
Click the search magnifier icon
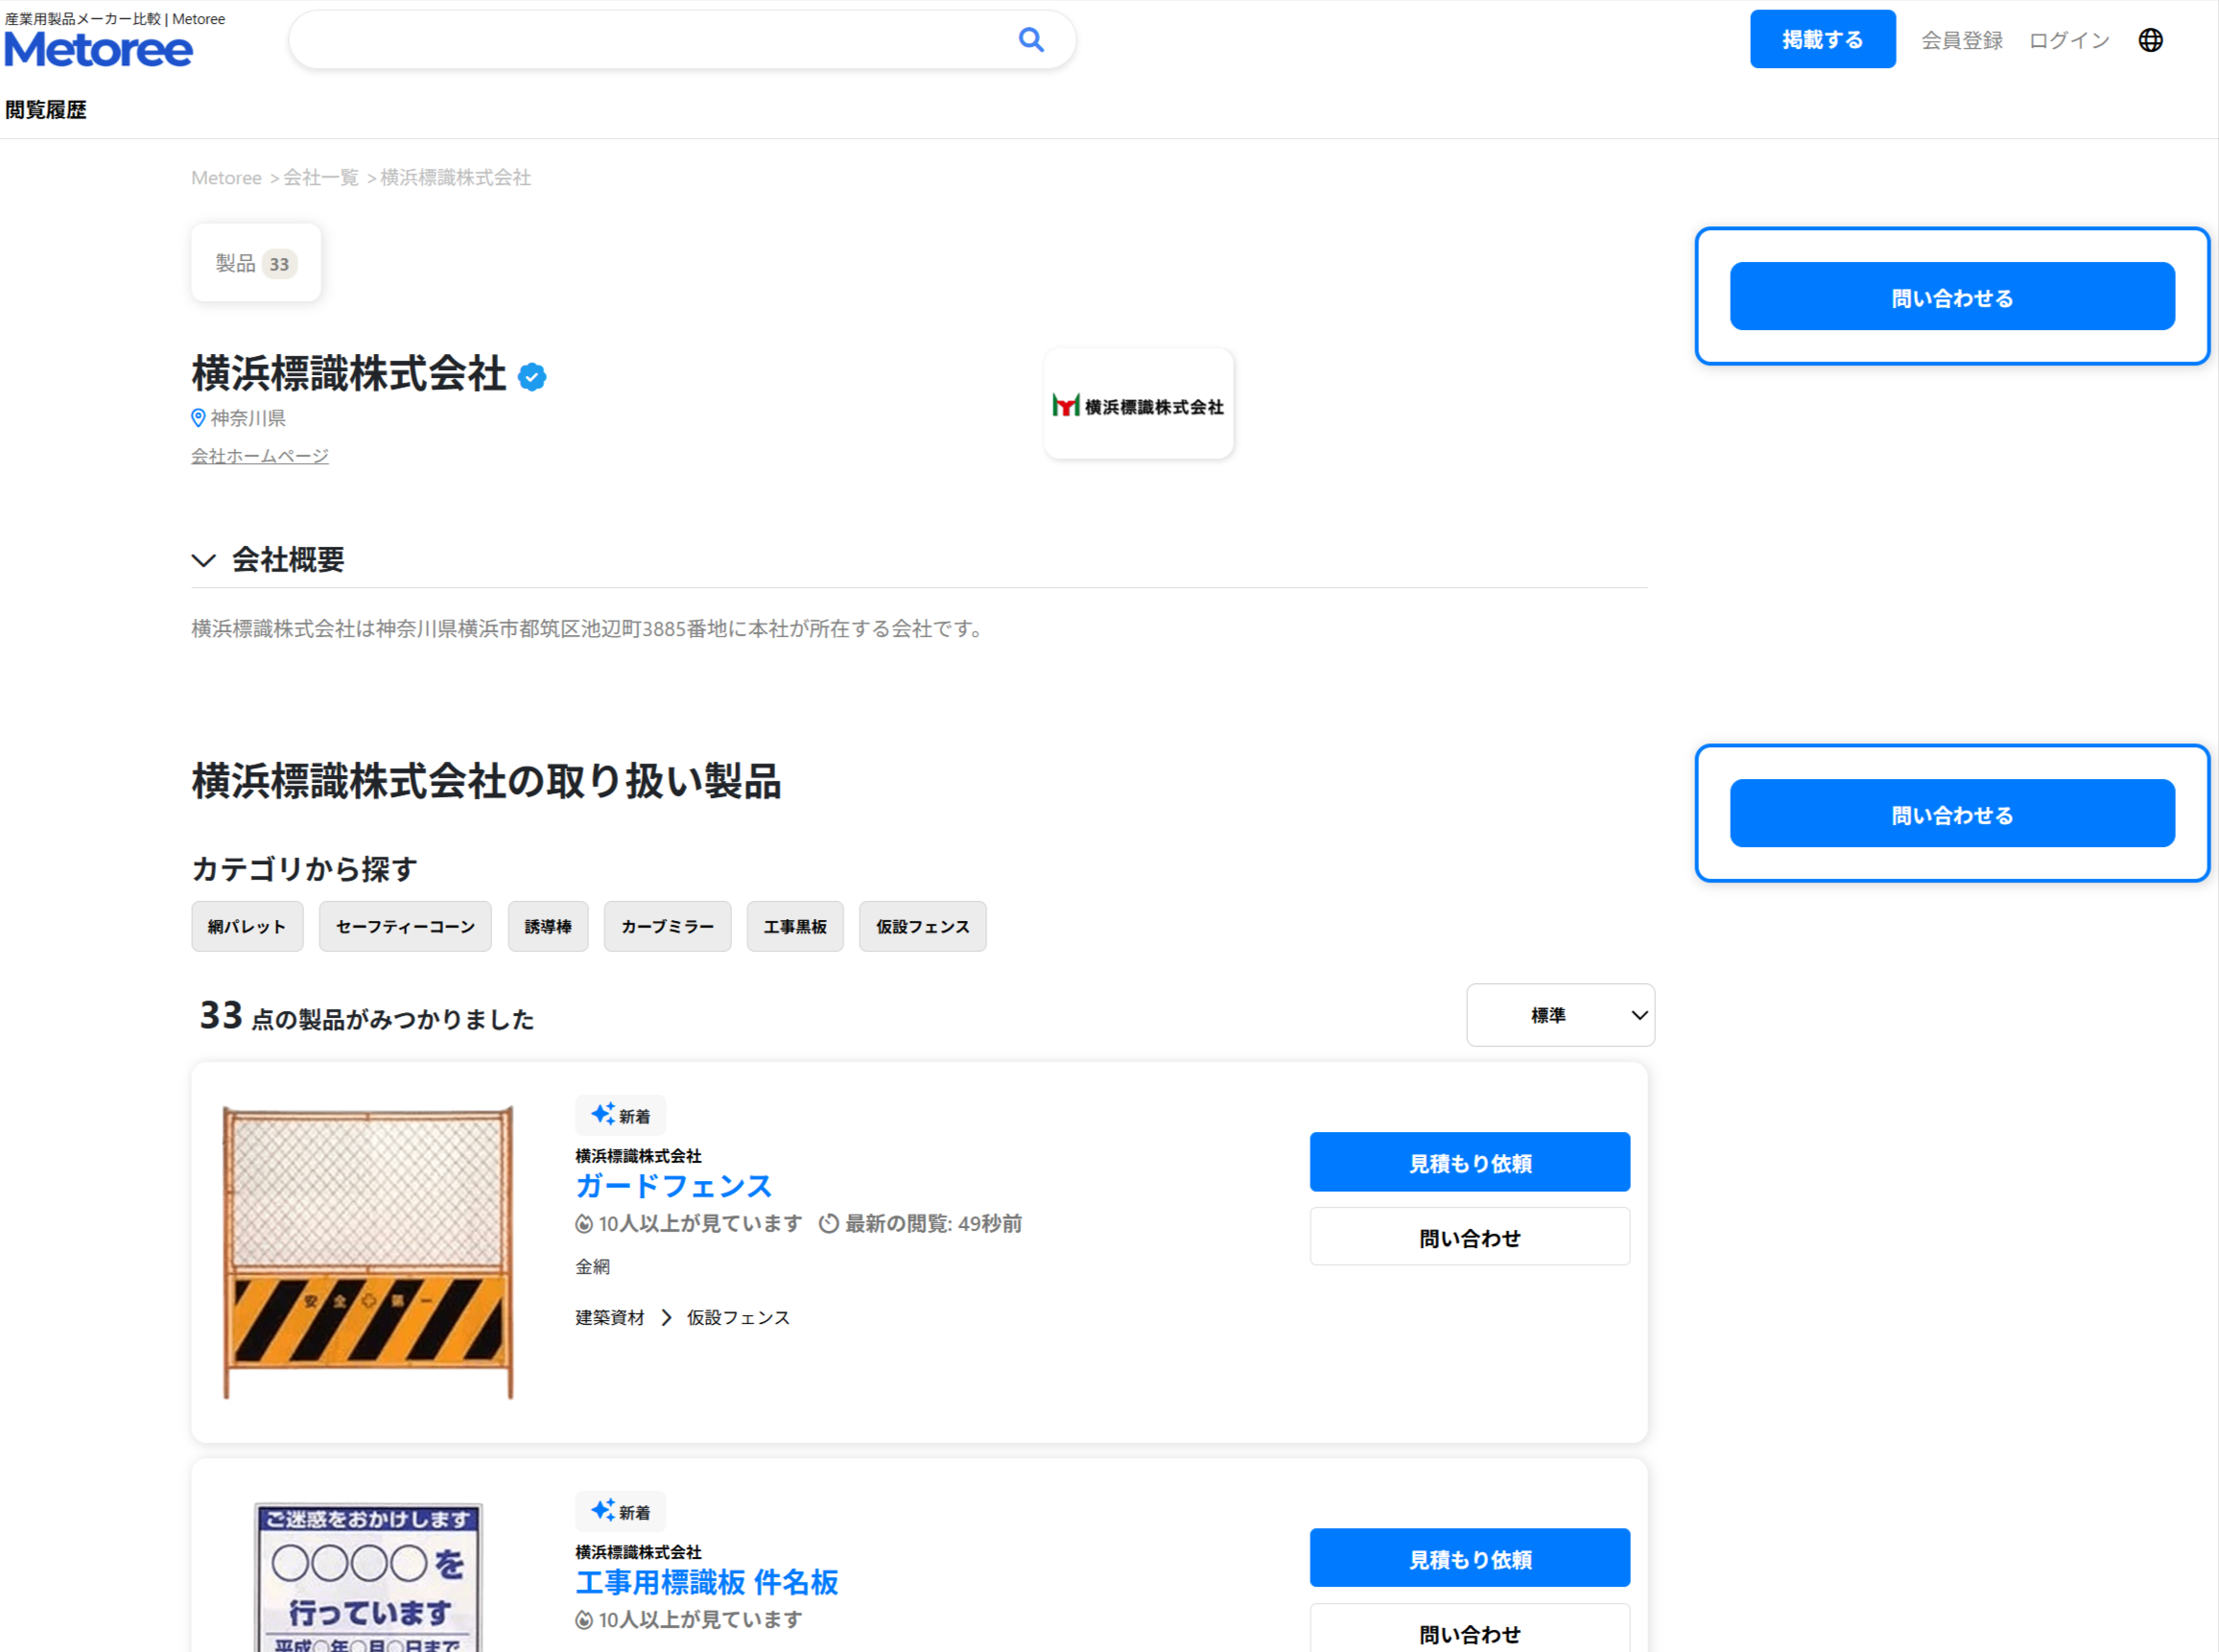click(1031, 40)
